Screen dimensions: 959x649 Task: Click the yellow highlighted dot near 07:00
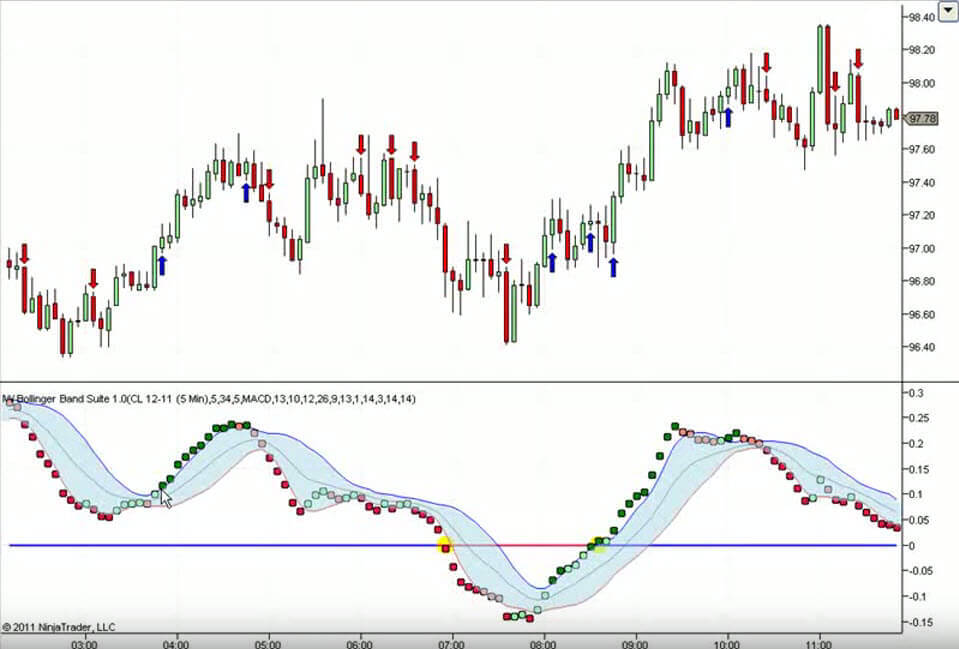tap(445, 545)
